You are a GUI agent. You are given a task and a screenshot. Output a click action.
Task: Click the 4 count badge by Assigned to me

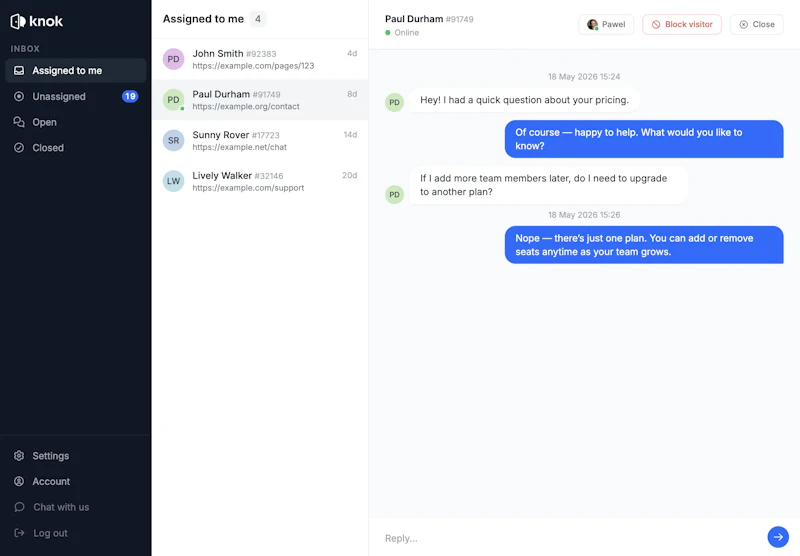[258, 19]
